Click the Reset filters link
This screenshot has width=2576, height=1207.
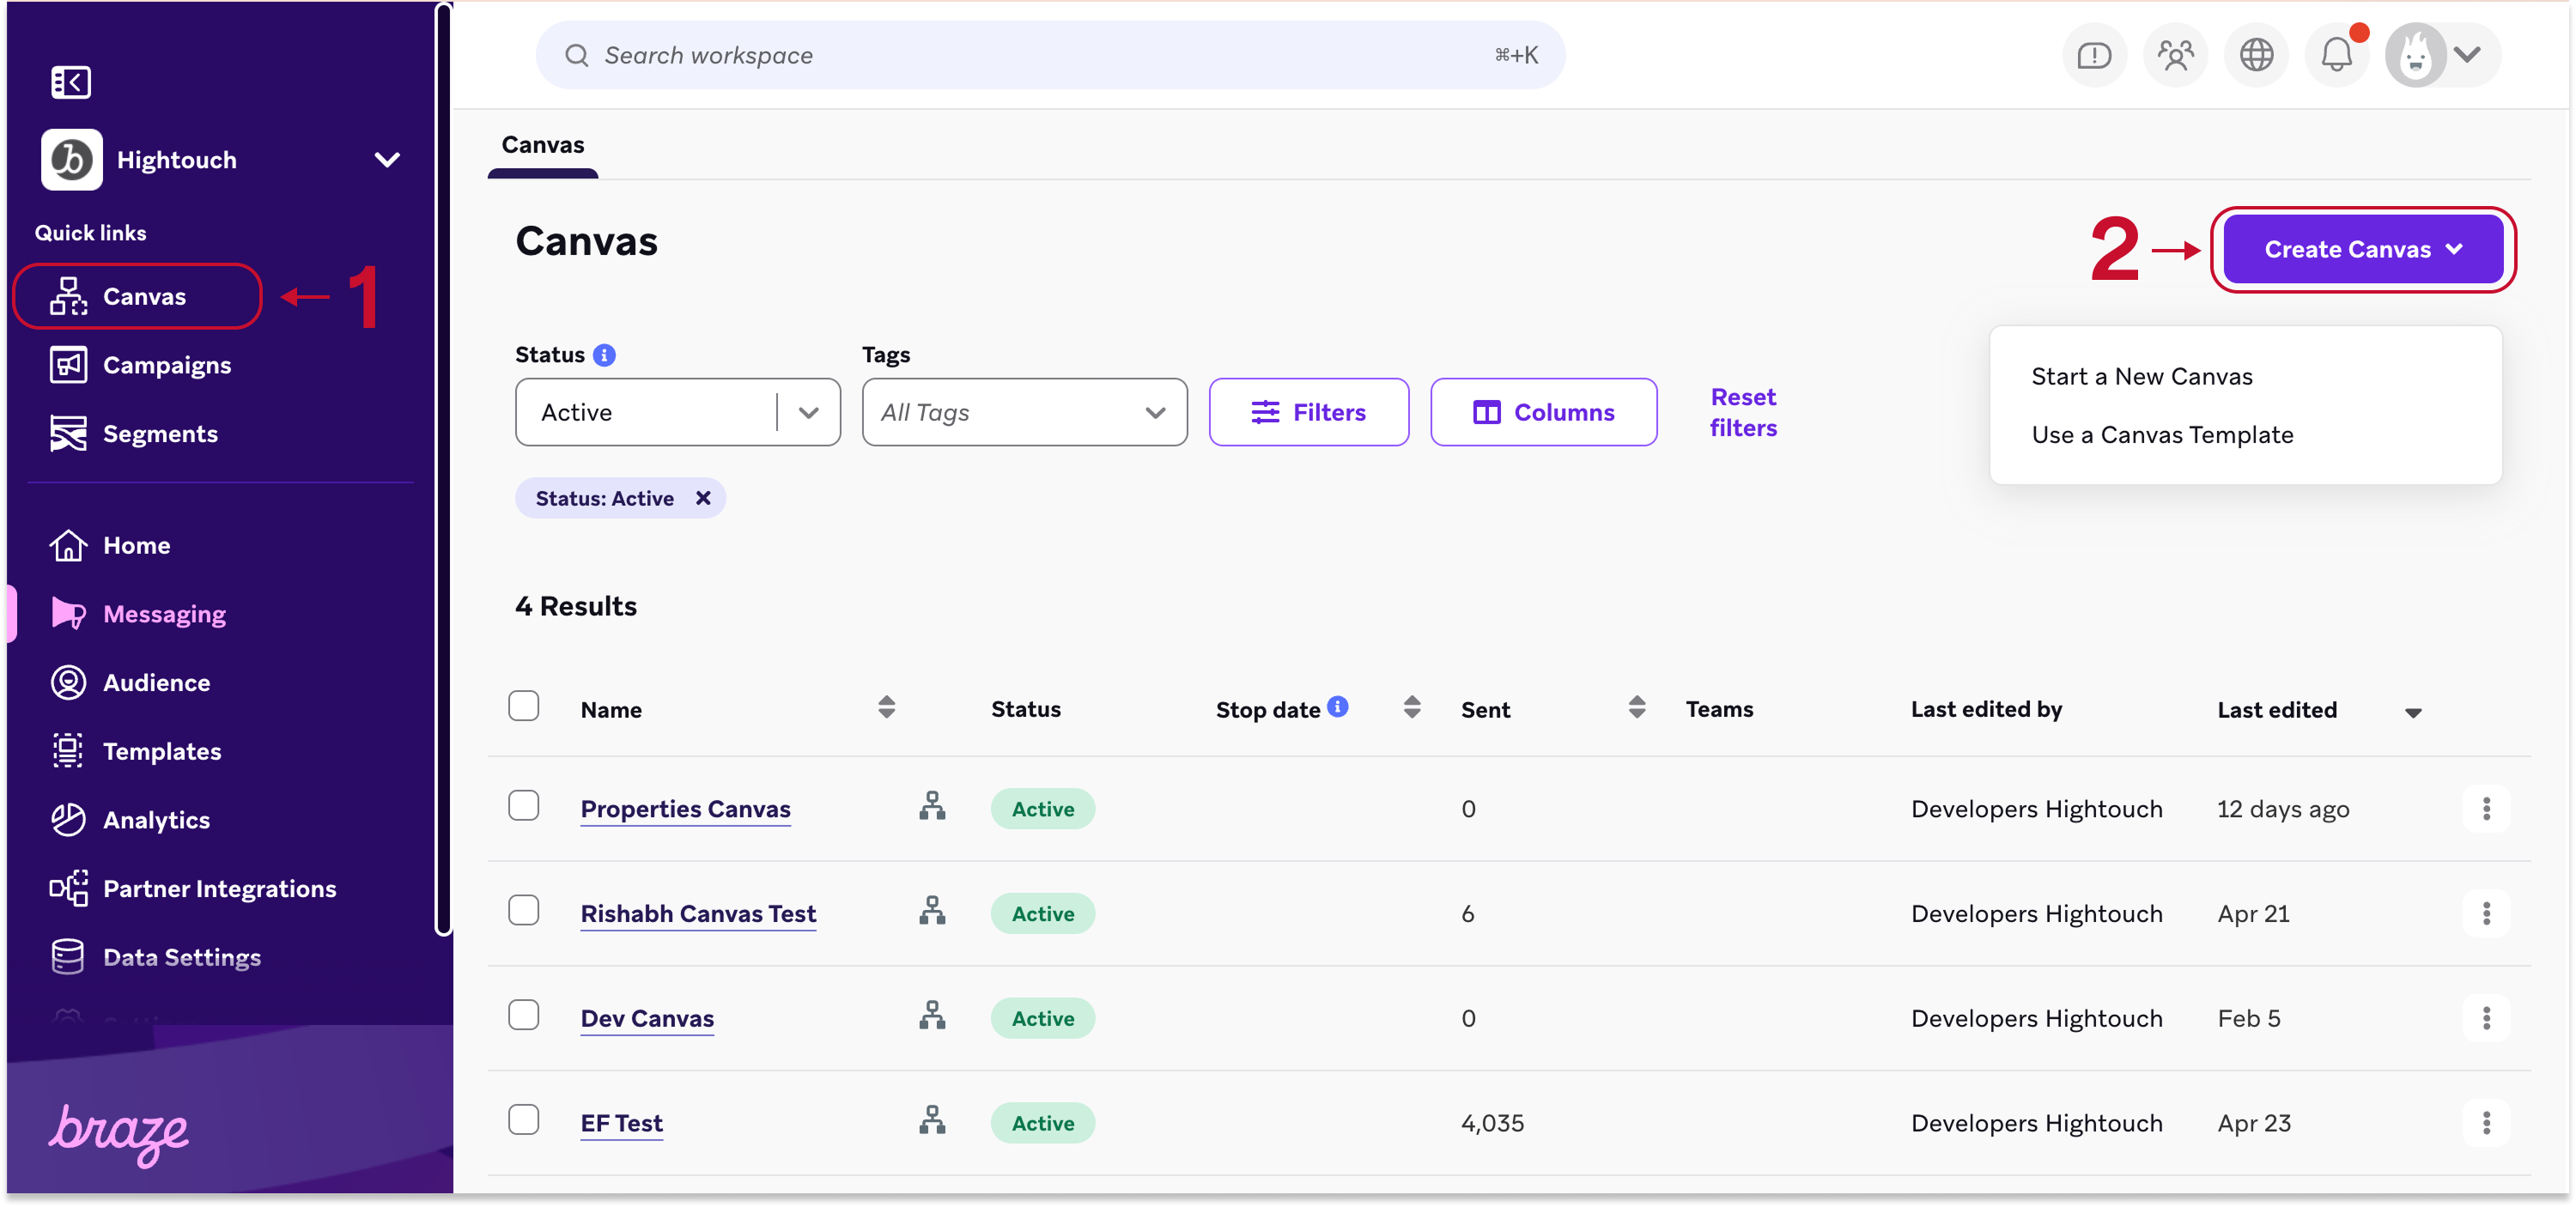(1743, 412)
